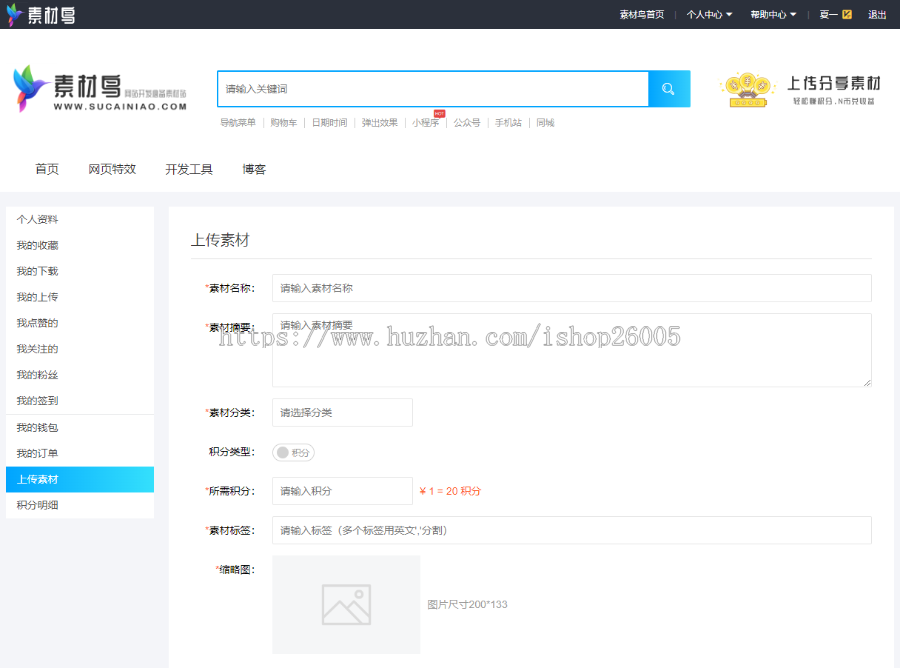Click the 上传分享素材 coin banner
Image resolution: width=900 pixels, height=668 pixels.
[801, 89]
